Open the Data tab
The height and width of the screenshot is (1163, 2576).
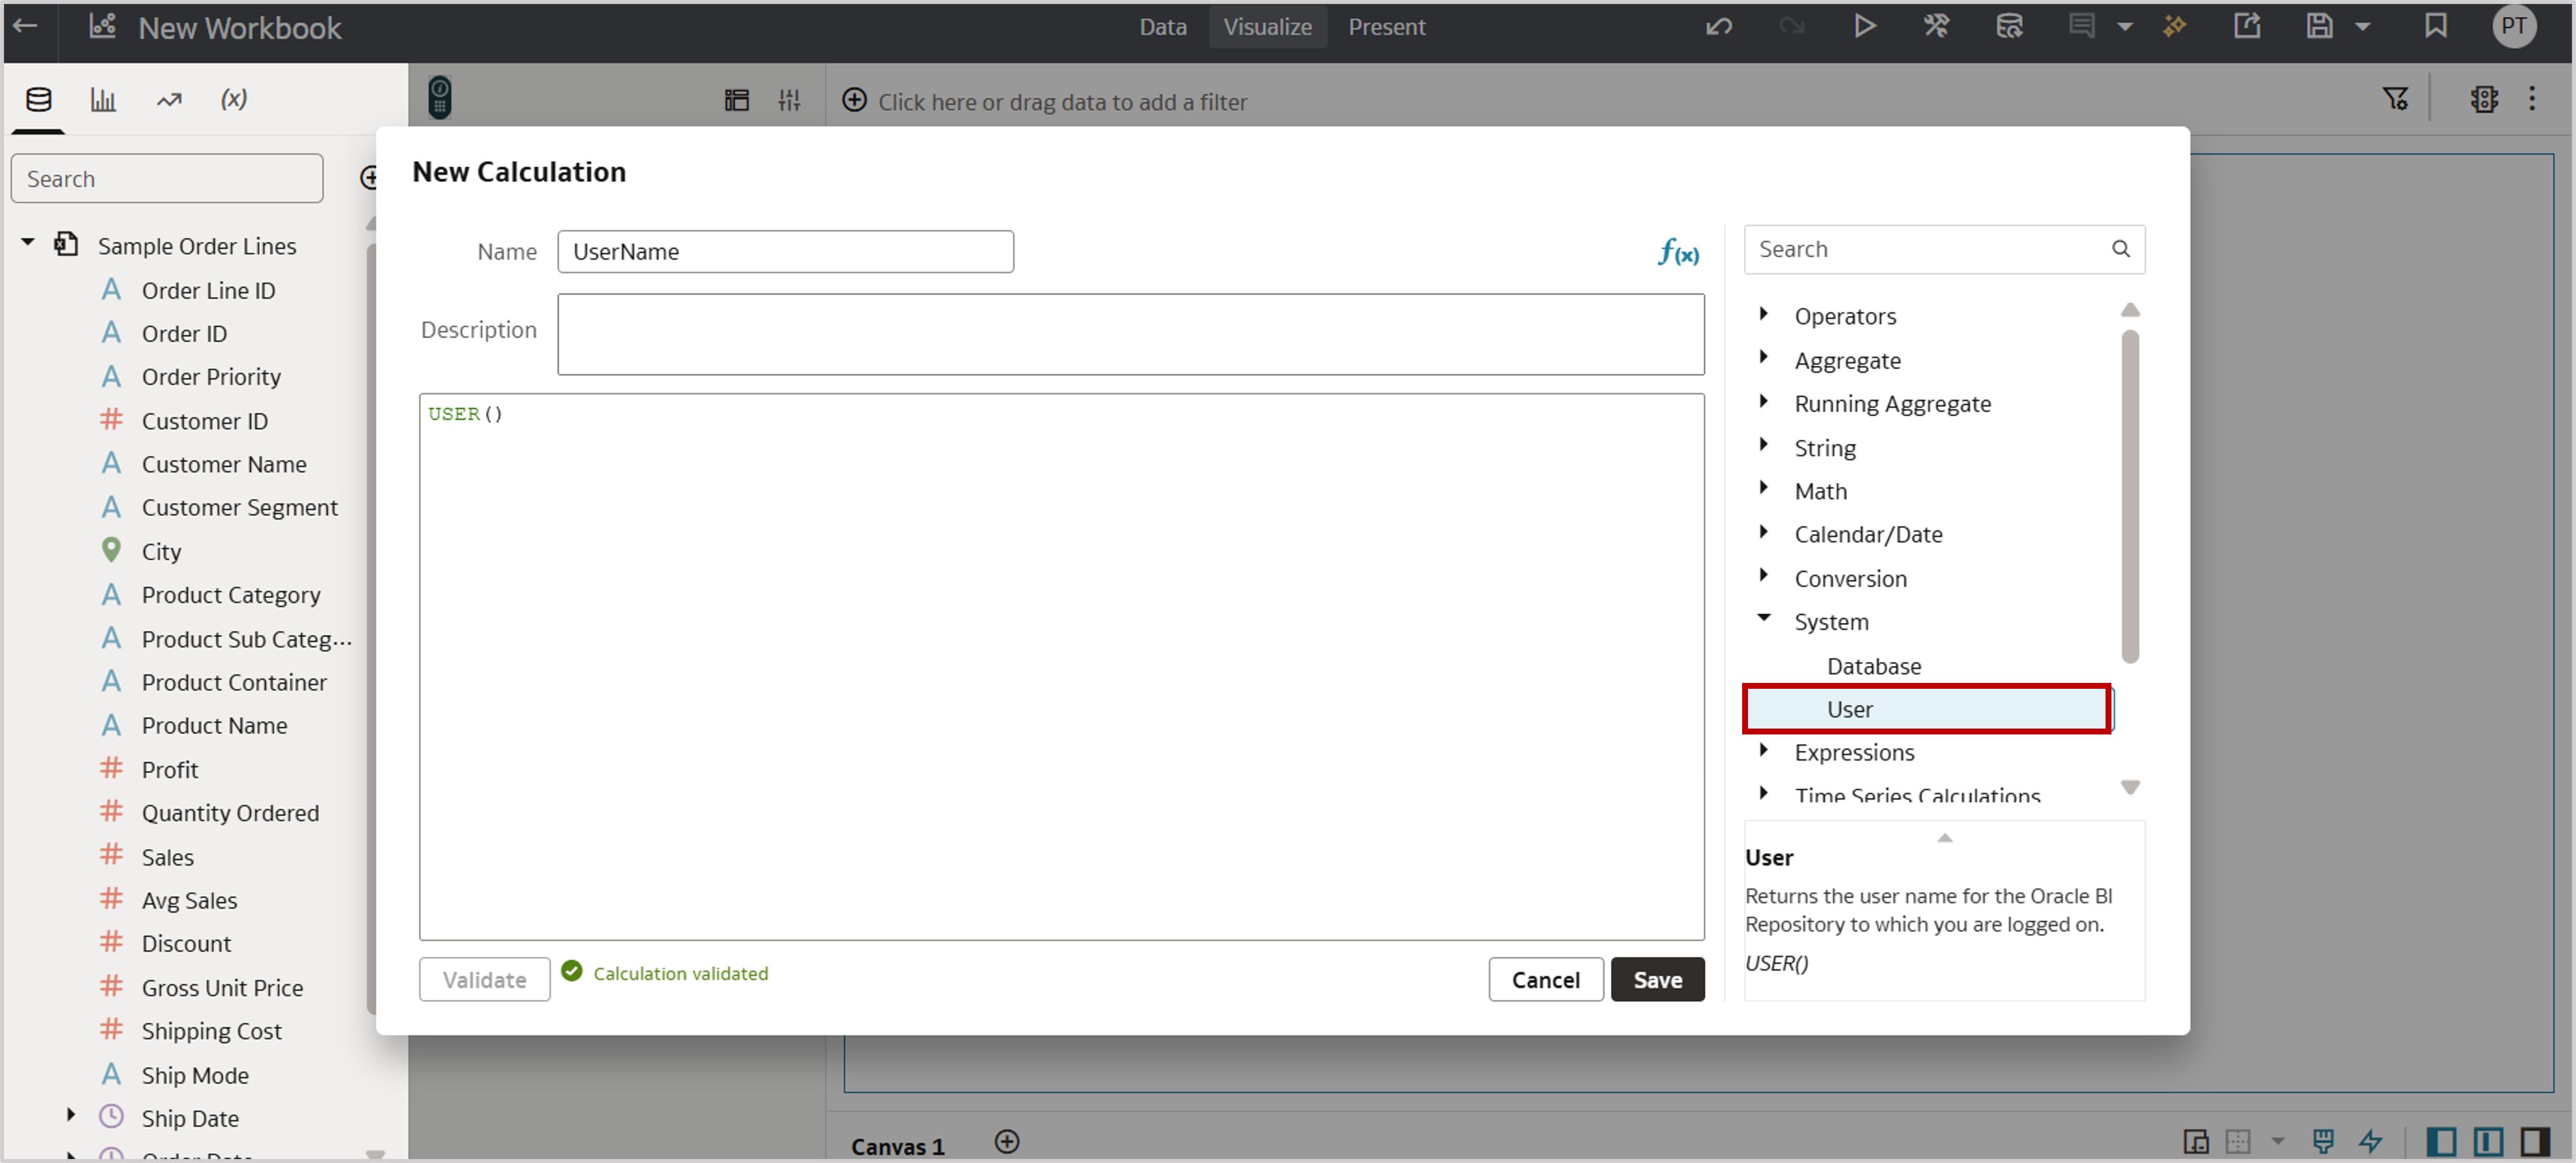[x=1162, y=27]
